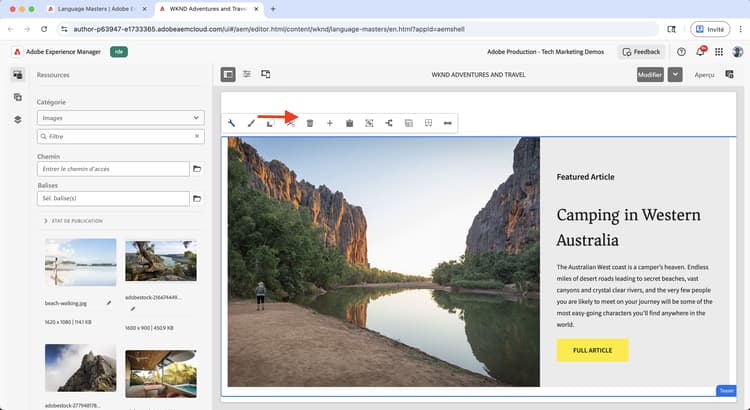Paste component using clipboard icon

(x=350, y=123)
